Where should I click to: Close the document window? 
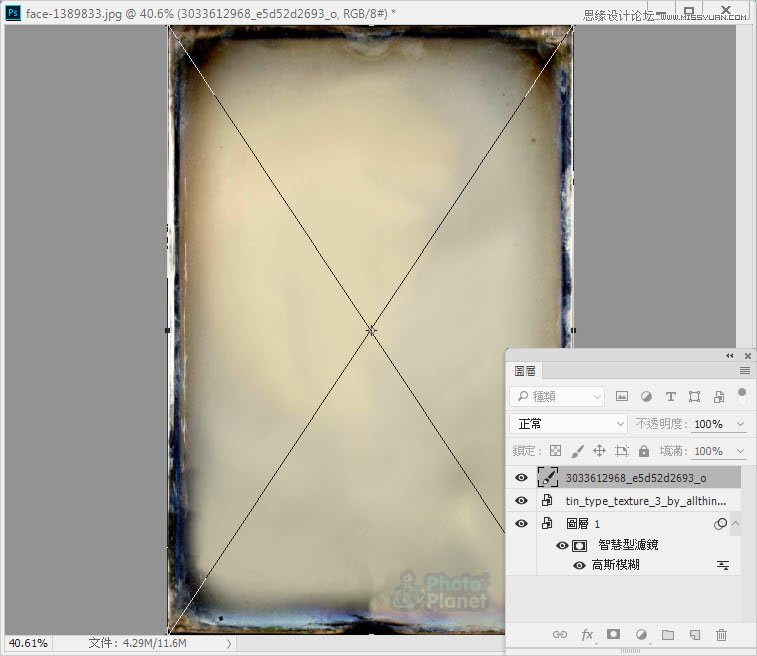coord(726,10)
